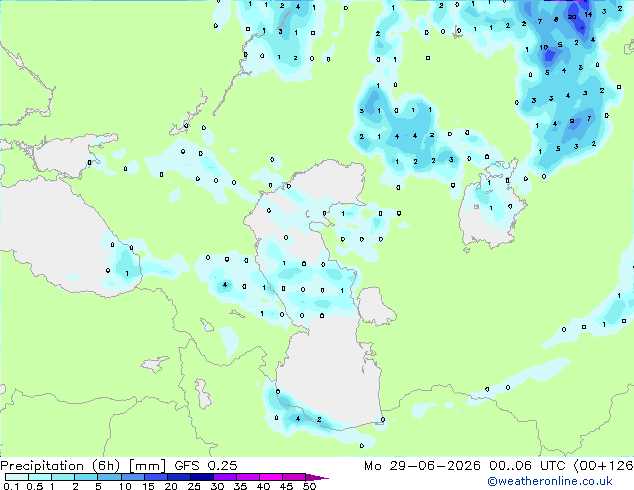
Task: Click the 45–50 mm legend color swatch
Action: [294, 477]
